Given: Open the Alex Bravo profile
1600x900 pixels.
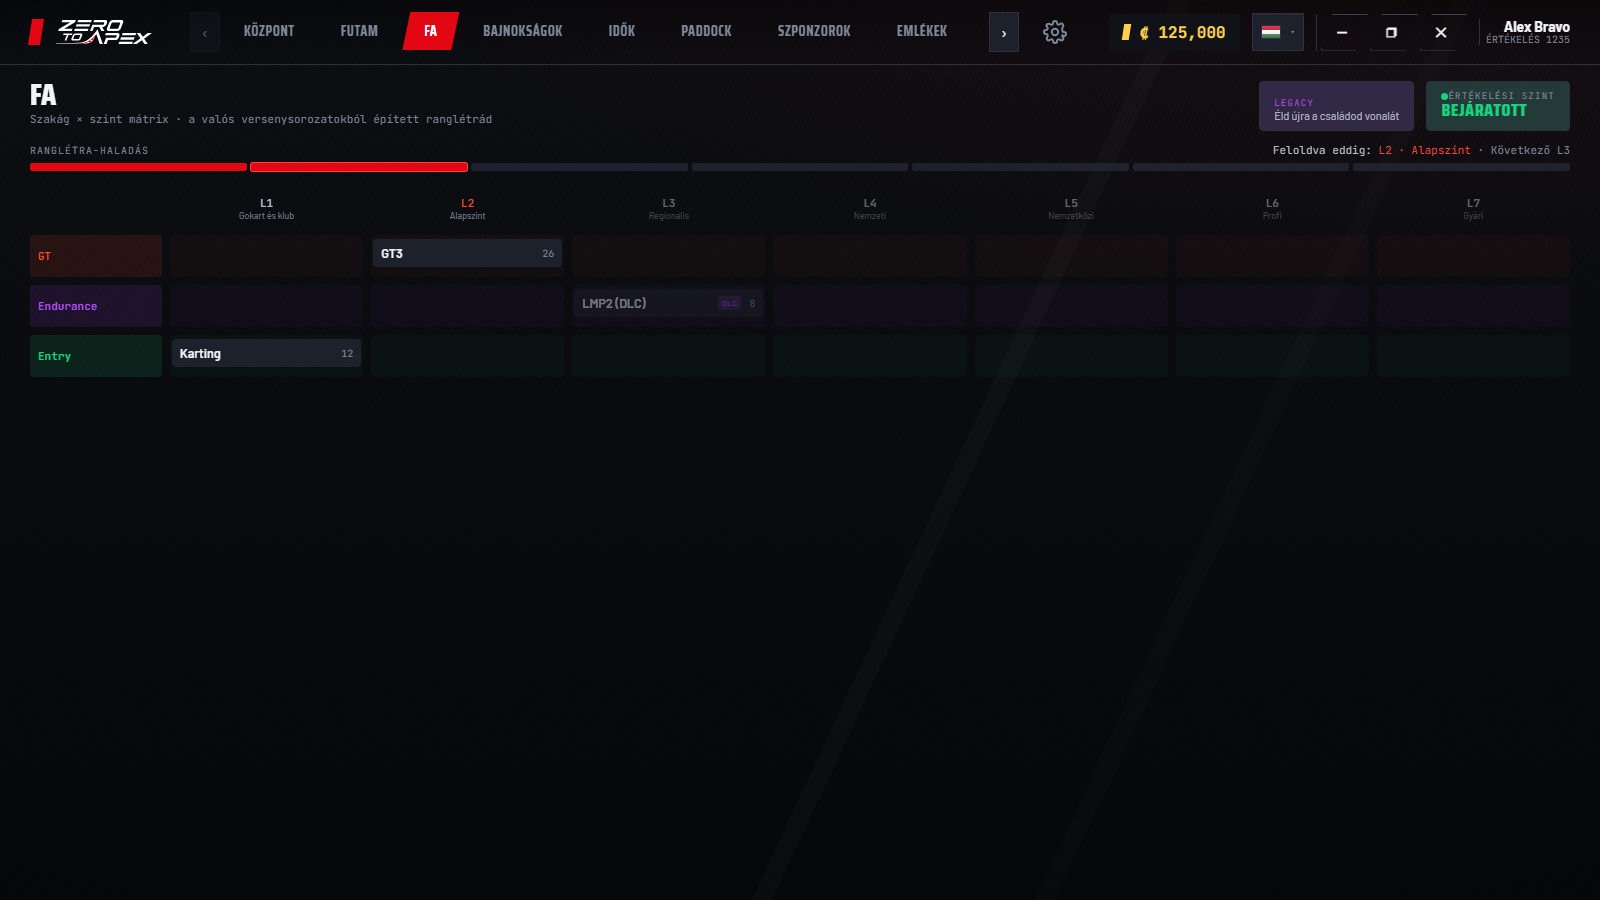Looking at the screenshot, I should (x=1528, y=32).
